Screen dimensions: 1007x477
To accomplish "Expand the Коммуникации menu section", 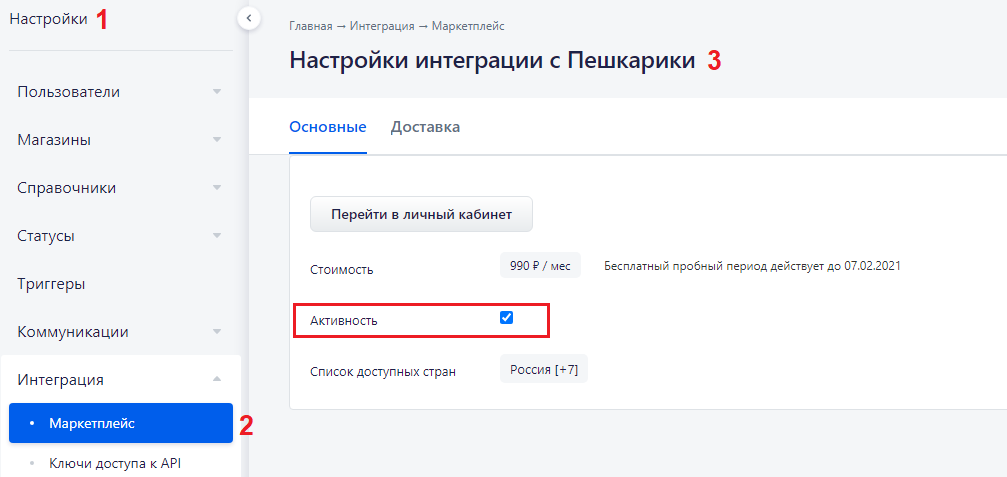I will 121,332.
